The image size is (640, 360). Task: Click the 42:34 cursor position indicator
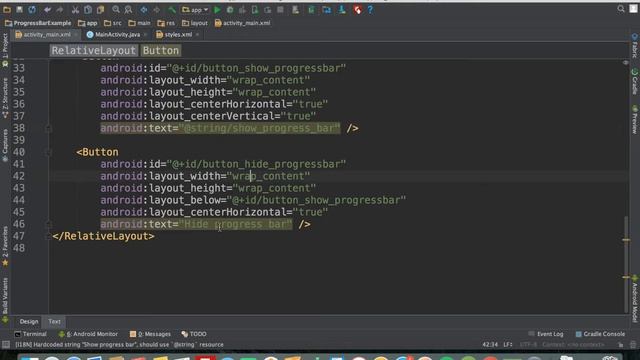point(490,344)
